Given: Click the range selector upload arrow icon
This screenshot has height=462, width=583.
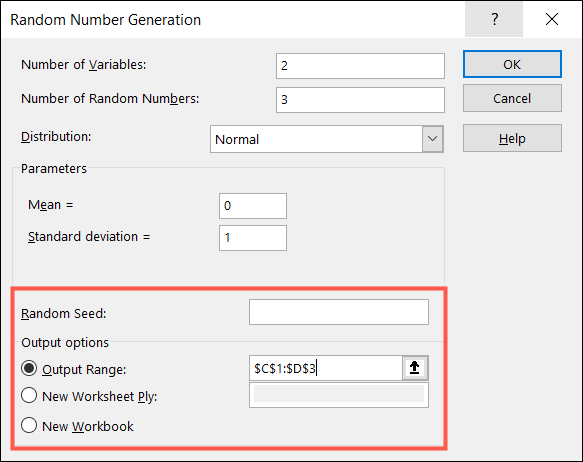Looking at the screenshot, I should point(415,368).
